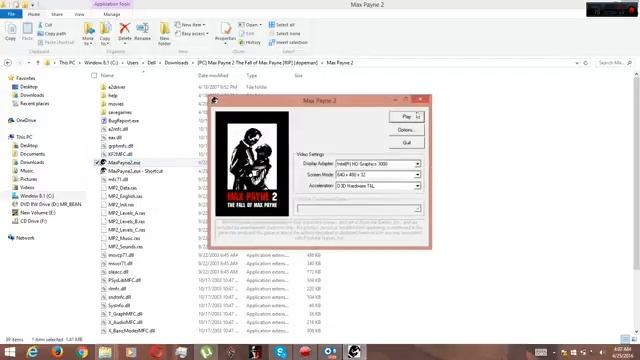Click Invert selection in the ribbon
640x360 pixels.
[288, 42]
